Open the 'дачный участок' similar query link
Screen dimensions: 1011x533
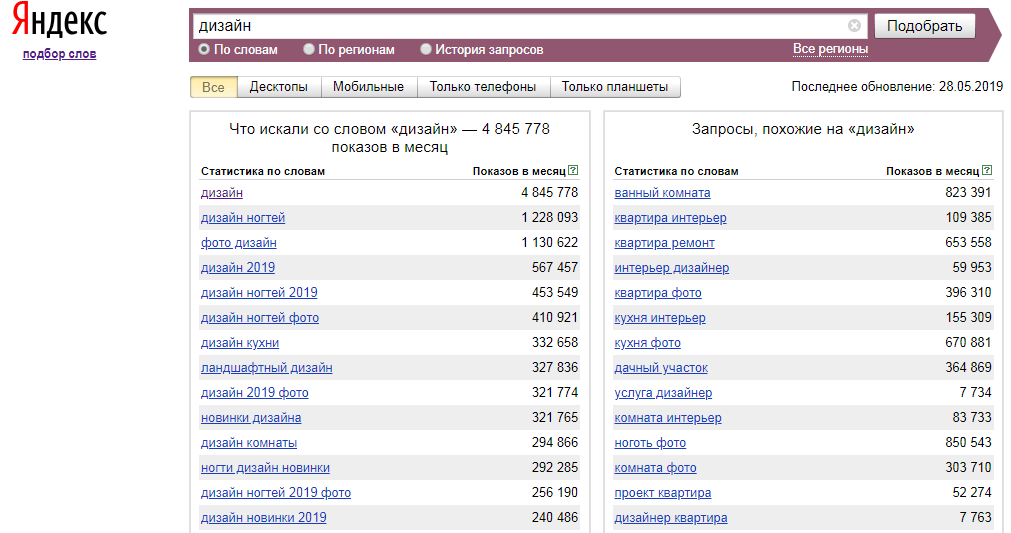[x=662, y=368]
